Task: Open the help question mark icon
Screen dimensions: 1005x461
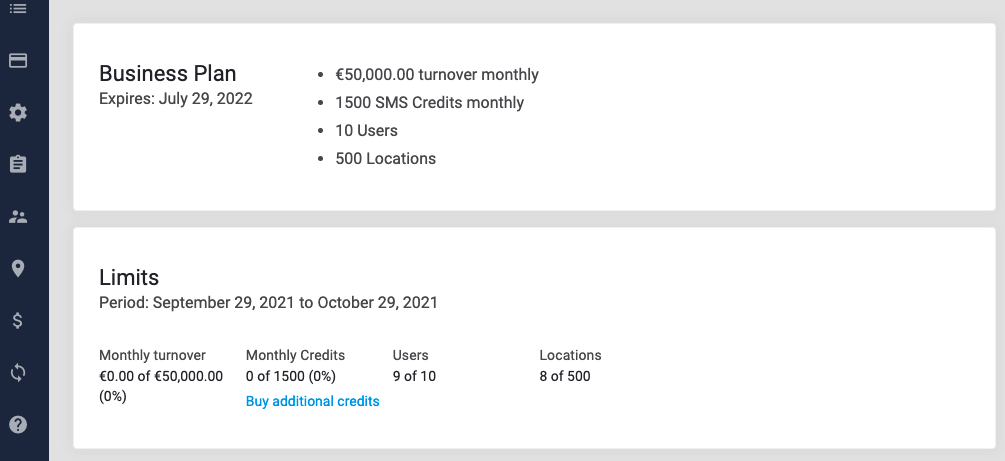Action: [x=18, y=424]
